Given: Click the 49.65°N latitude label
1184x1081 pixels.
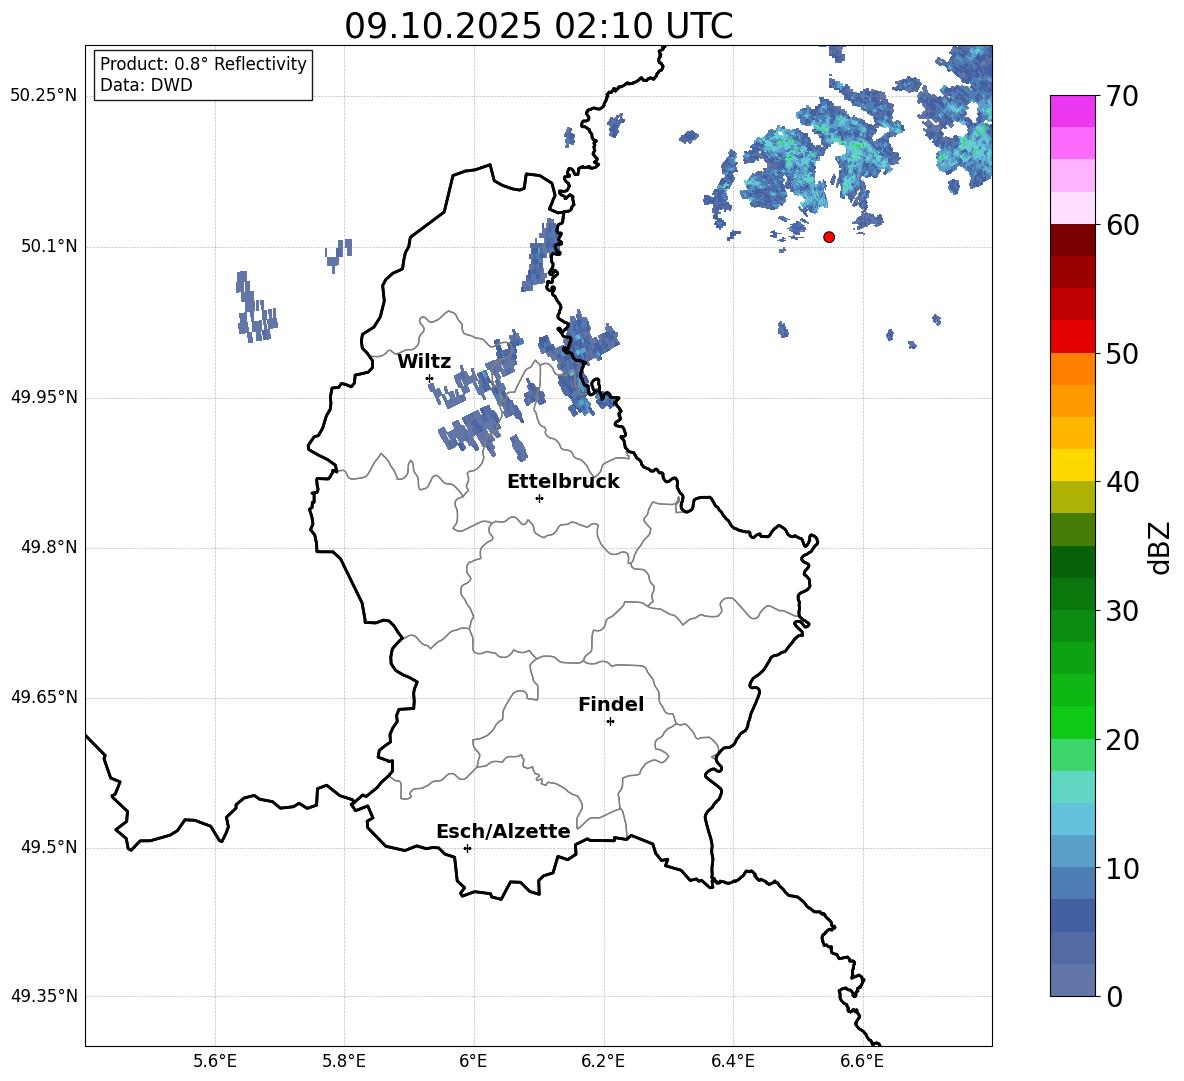Looking at the screenshot, I should coord(44,697).
